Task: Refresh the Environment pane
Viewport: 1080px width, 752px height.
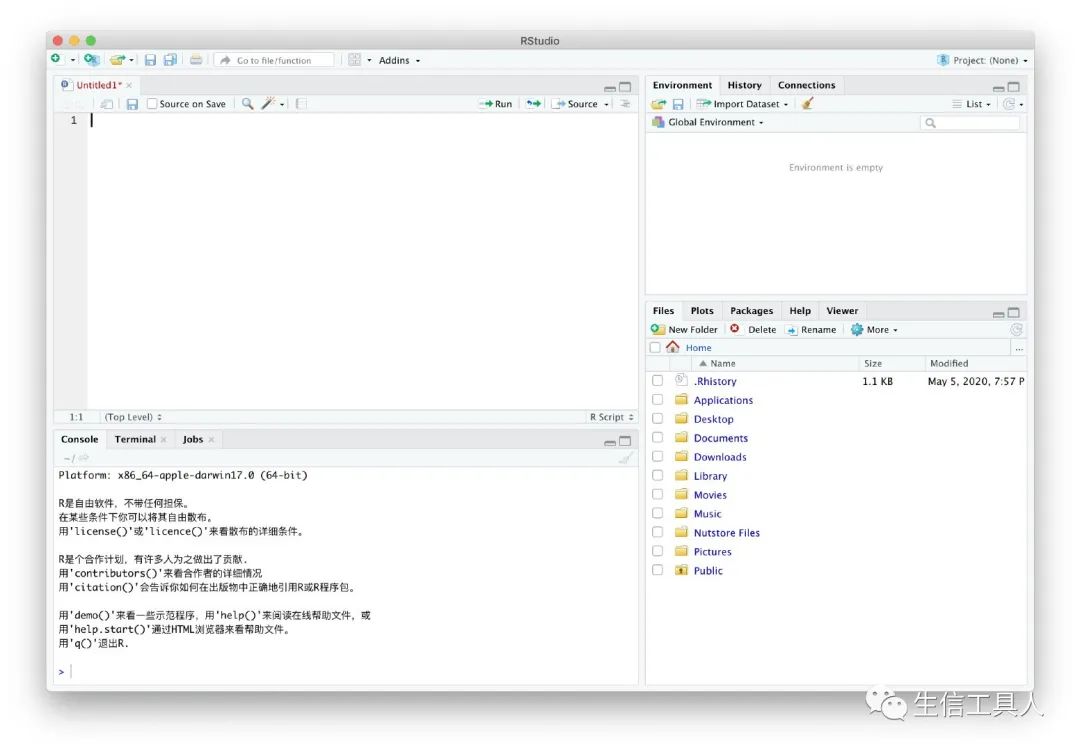Action: coord(1009,104)
